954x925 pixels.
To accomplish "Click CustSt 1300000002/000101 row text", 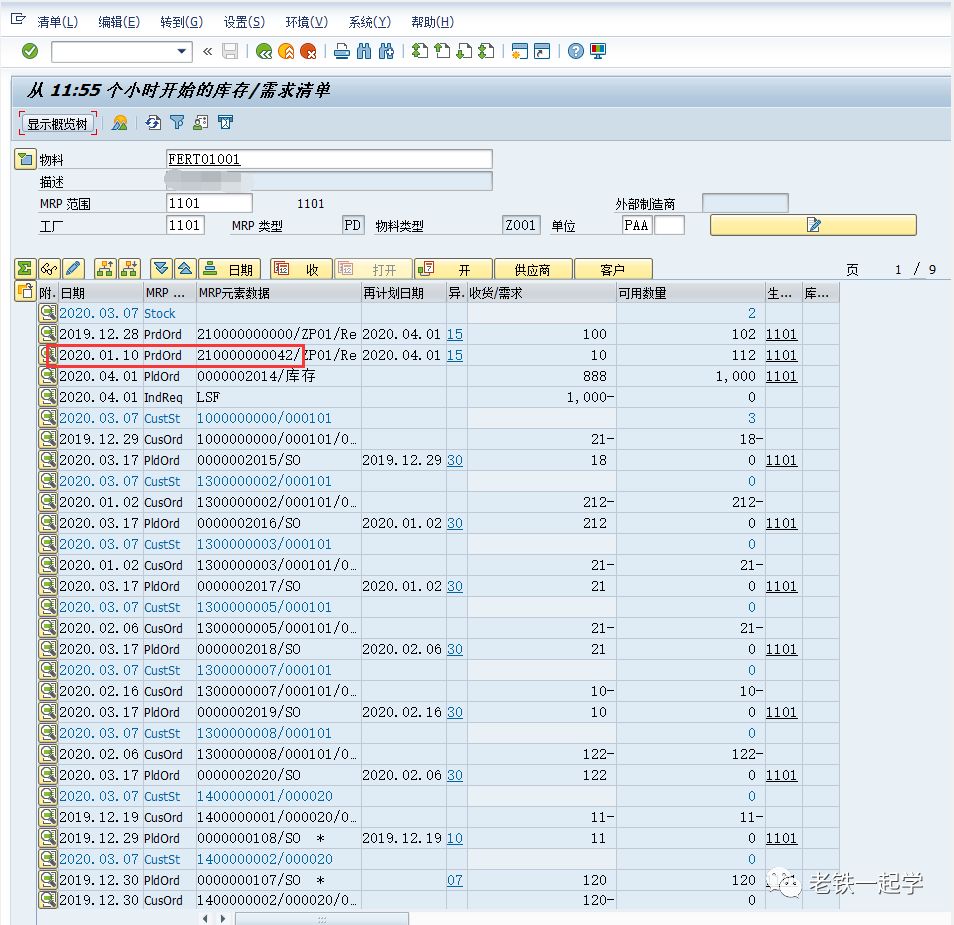I will [264, 481].
